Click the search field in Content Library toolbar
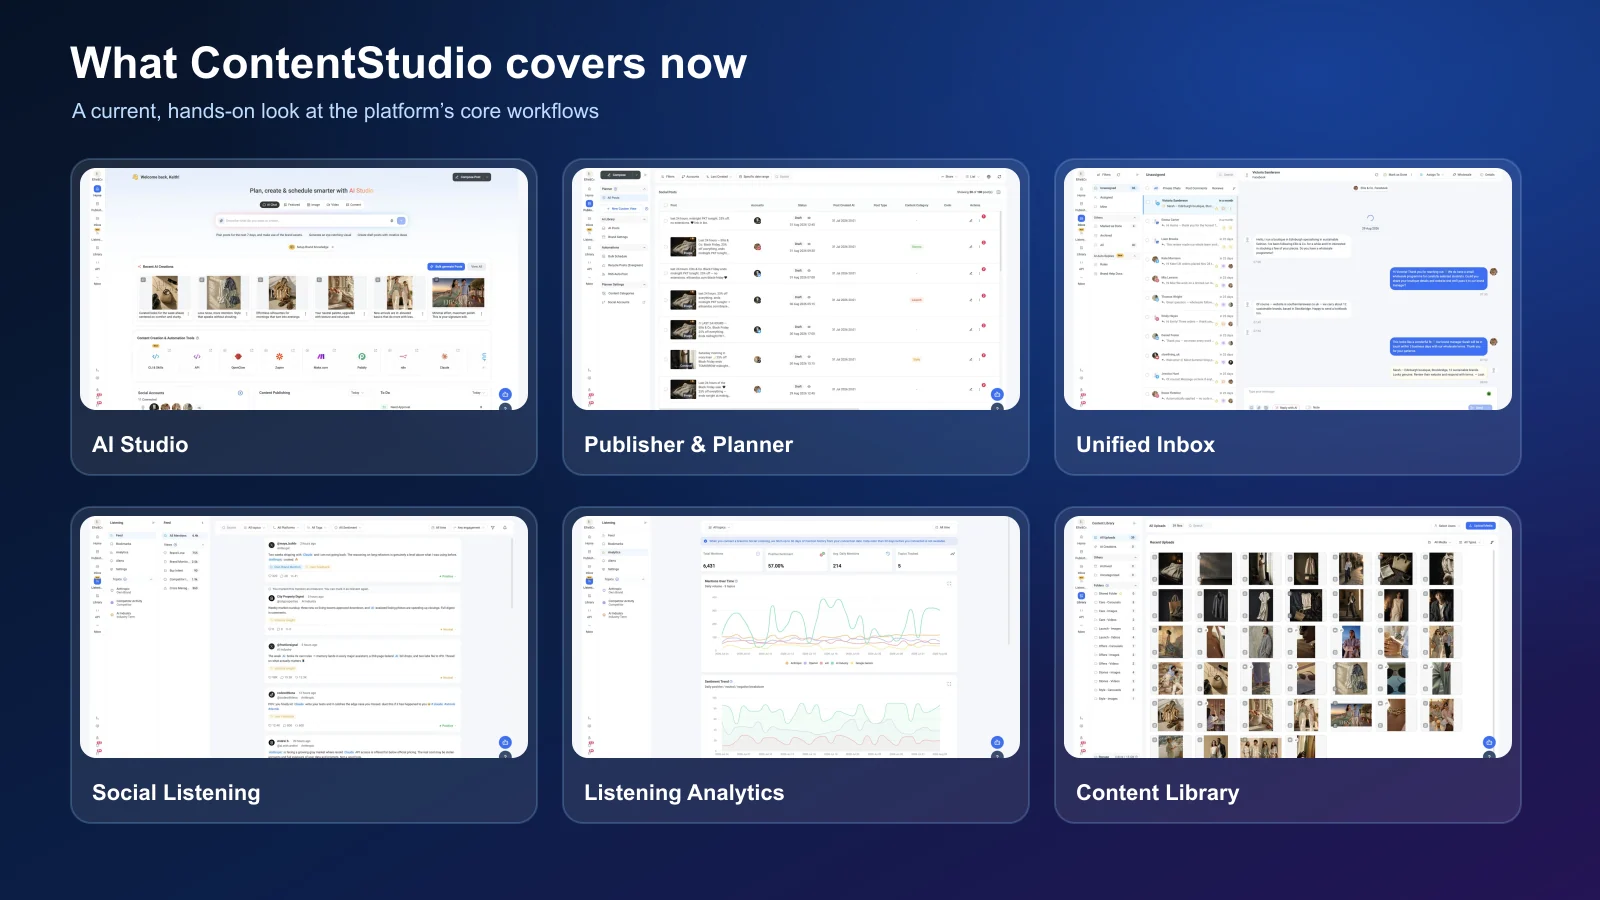This screenshot has height=900, width=1600. (x=1200, y=526)
